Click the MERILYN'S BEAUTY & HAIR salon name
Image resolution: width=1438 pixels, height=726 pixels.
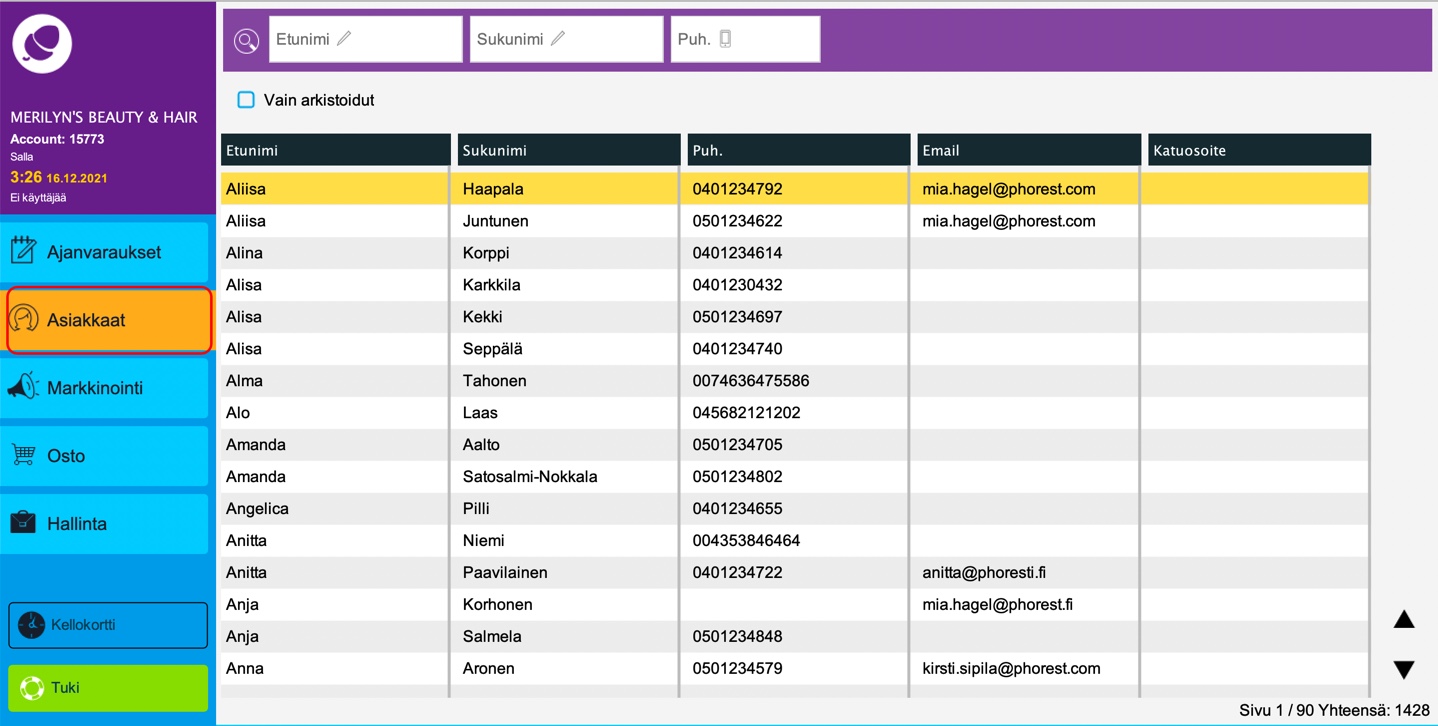pyautogui.click(x=104, y=117)
